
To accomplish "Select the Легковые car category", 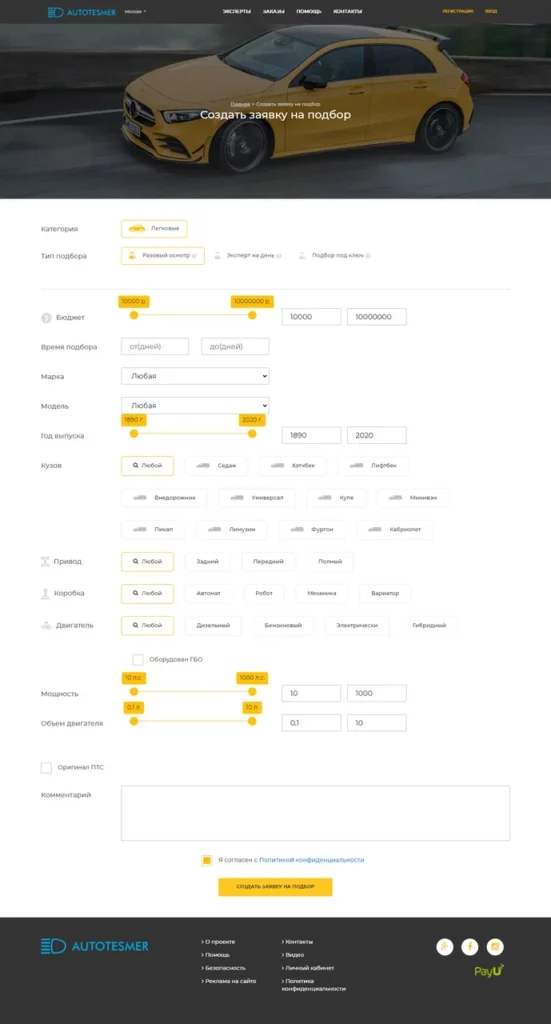I will (x=154, y=229).
